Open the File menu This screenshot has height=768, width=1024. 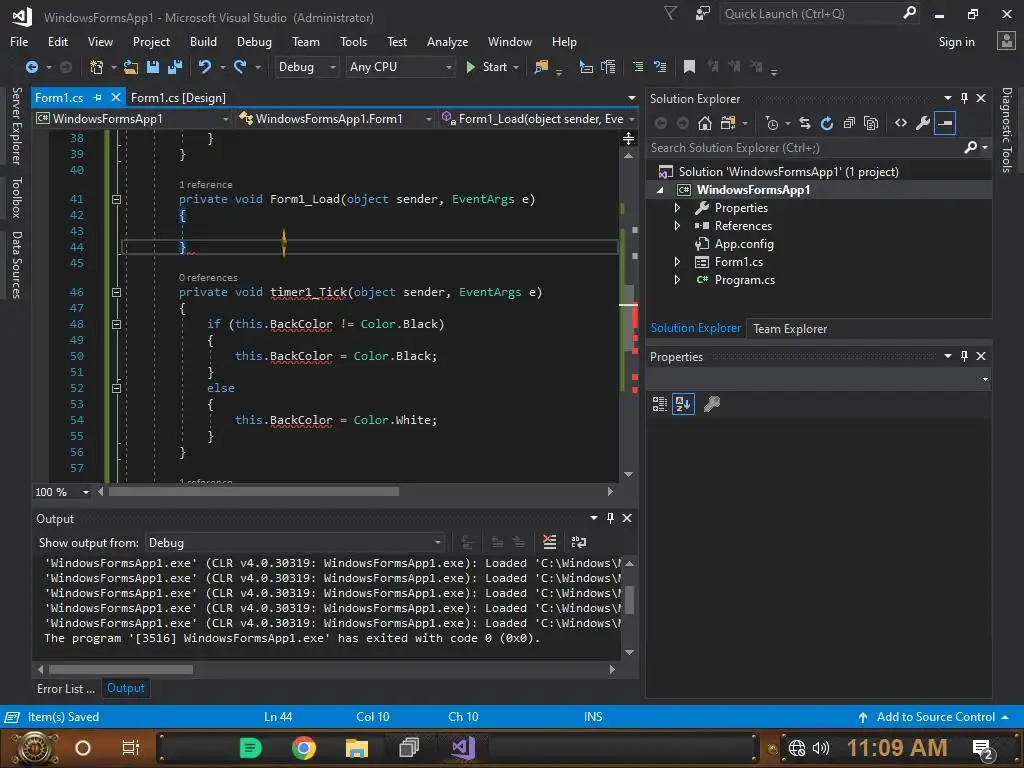(x=19, y=42)
